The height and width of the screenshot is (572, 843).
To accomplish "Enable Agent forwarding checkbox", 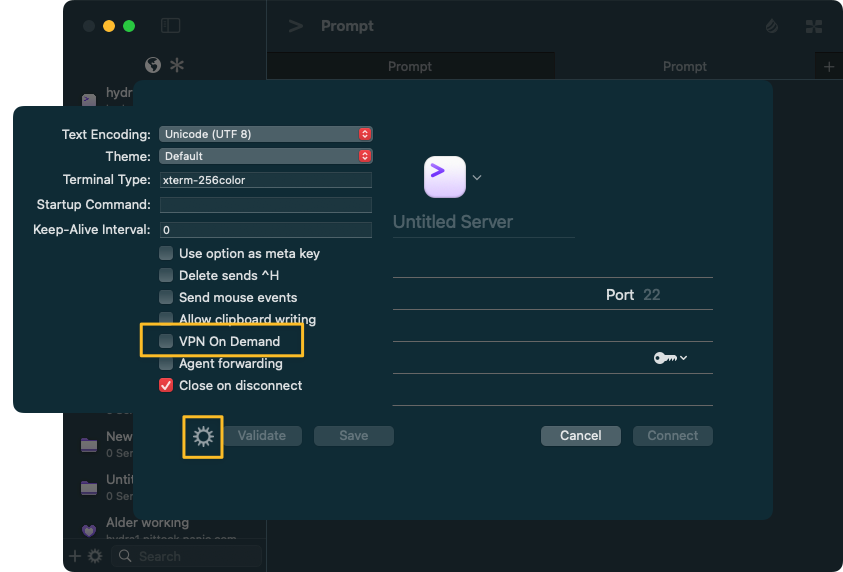I will (166, 363).
